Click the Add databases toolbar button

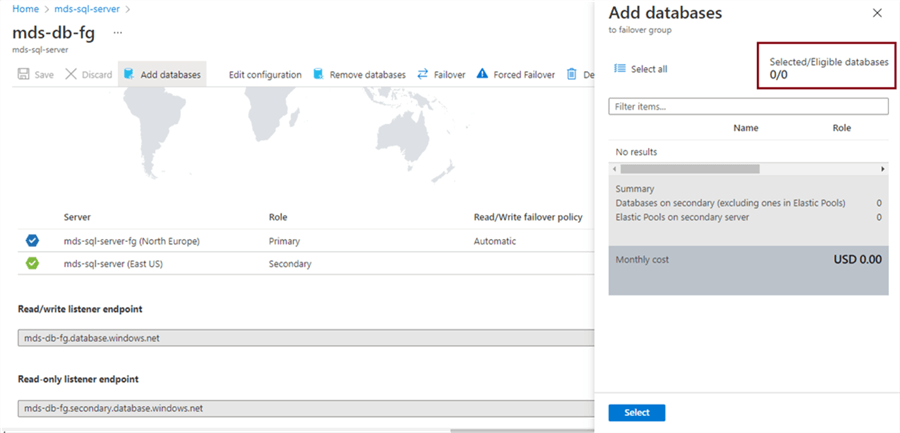pos(162,75)
